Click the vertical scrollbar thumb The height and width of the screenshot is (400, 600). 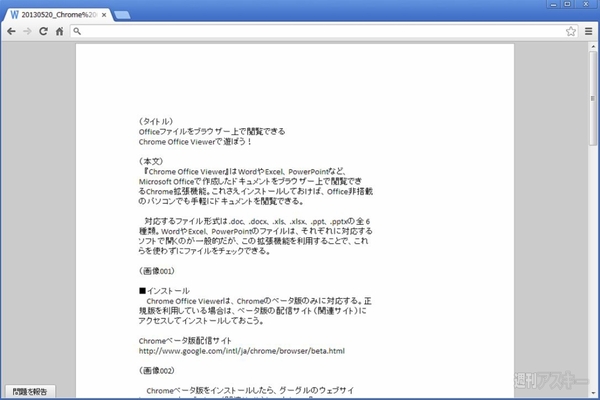(593, 98)
